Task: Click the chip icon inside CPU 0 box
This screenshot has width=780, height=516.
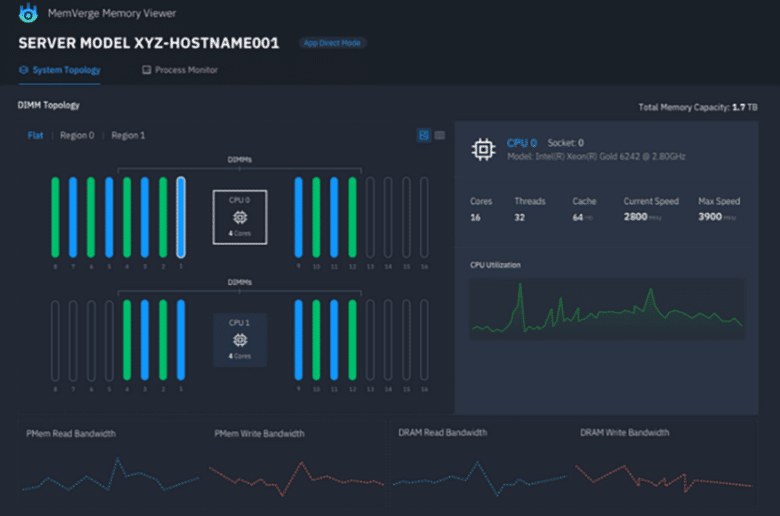Action: click(x=240, y=217)
